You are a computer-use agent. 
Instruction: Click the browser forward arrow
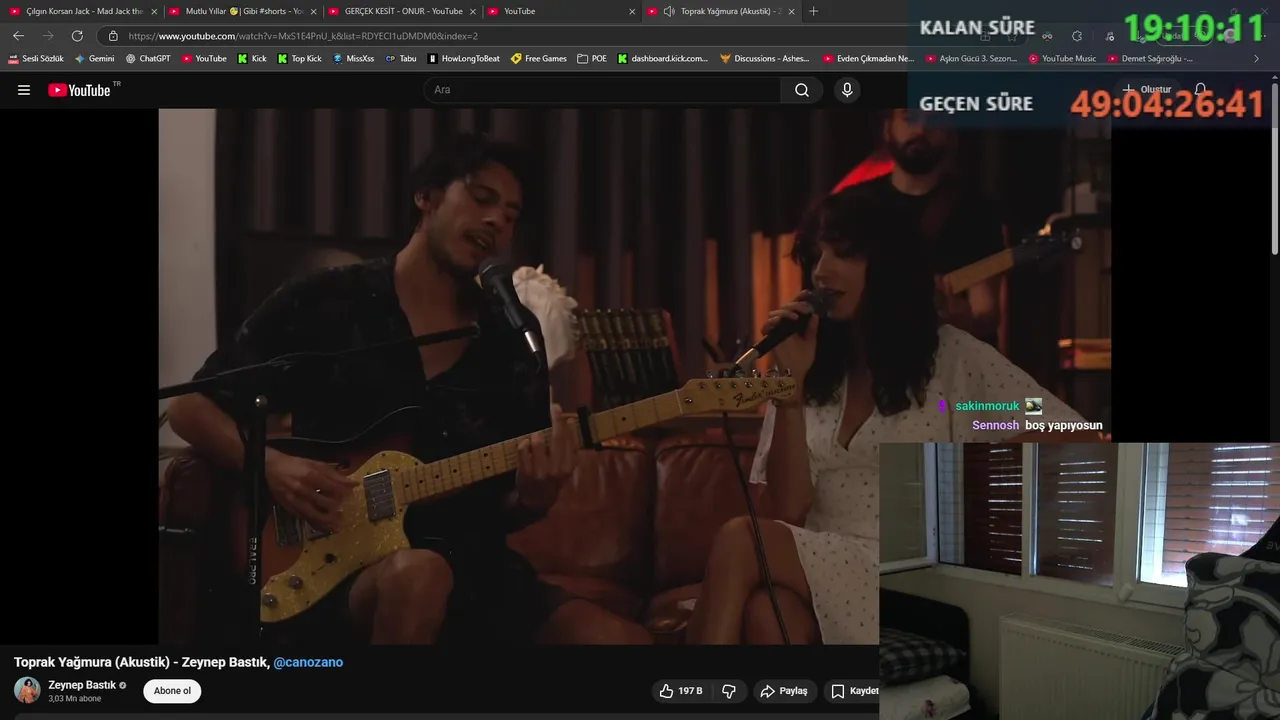pos(48,35)
